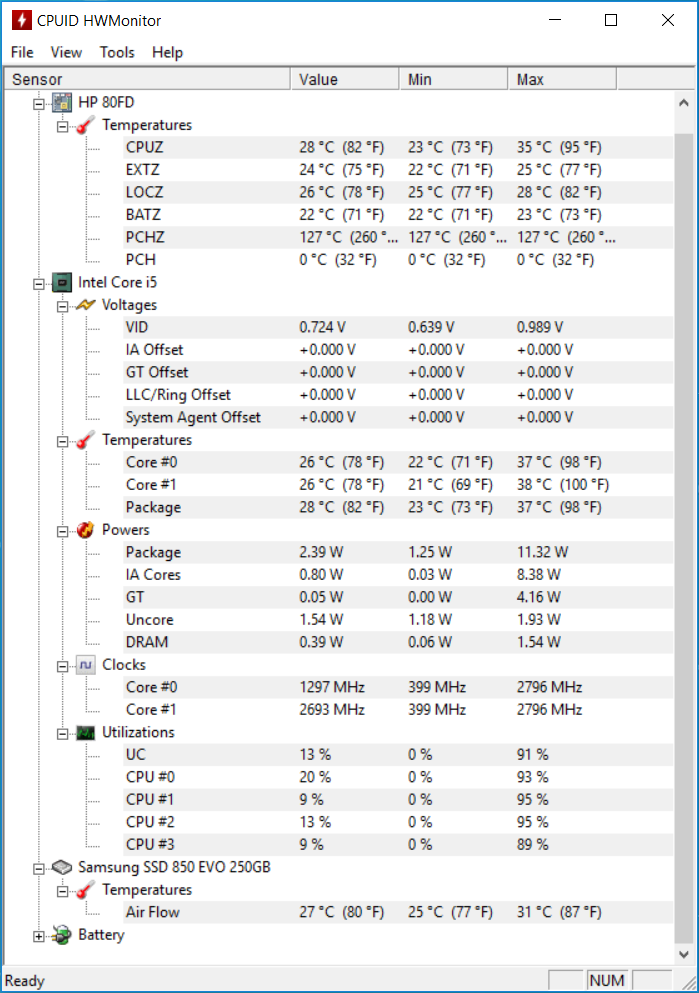This screenshot has width=699, height=993.
Task: Click the Samsung SSD drive icon
Action: (62, 867)
